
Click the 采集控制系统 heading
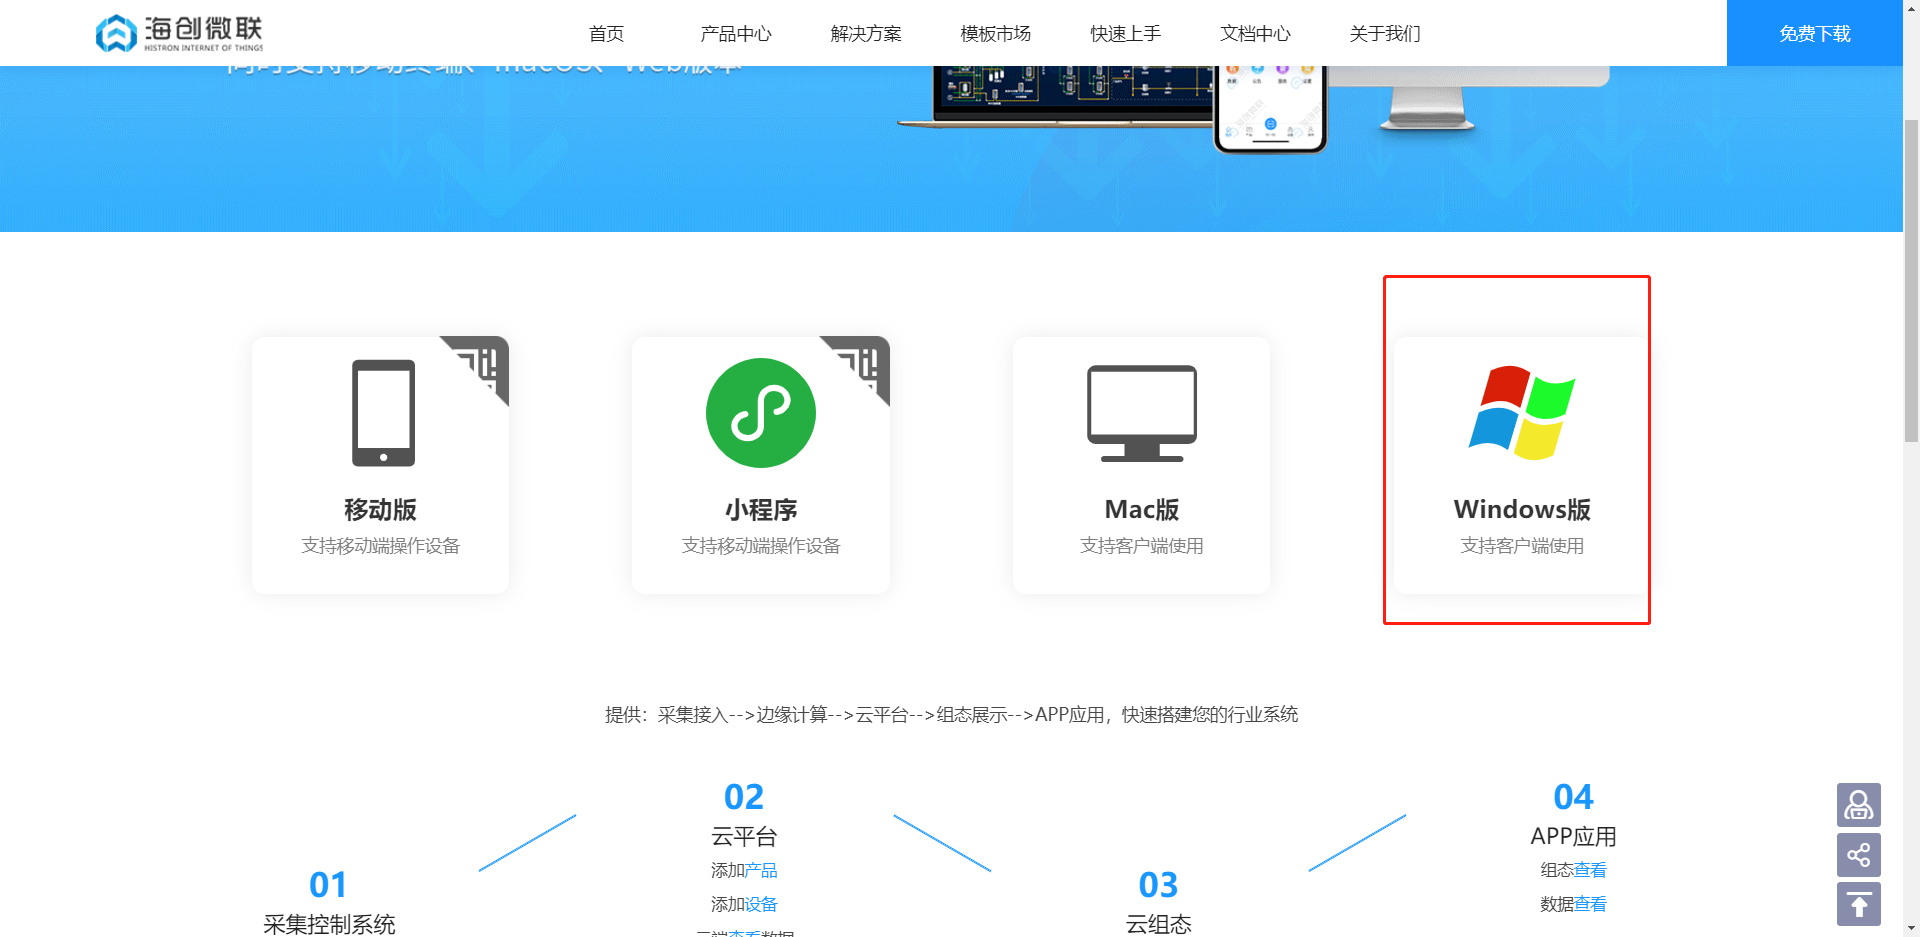(329, 925)
